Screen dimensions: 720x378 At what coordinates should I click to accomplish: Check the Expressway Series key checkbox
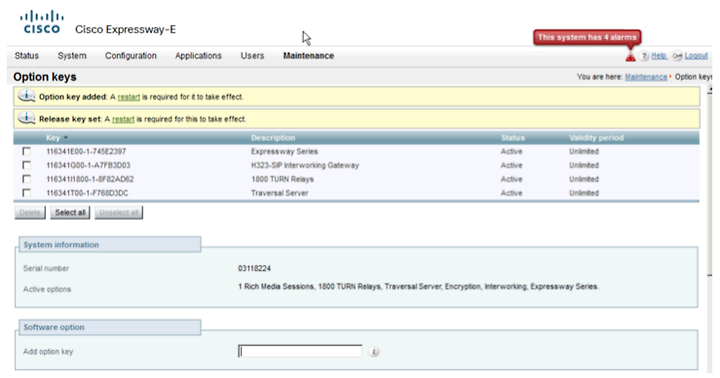click(x=27, y=151)
